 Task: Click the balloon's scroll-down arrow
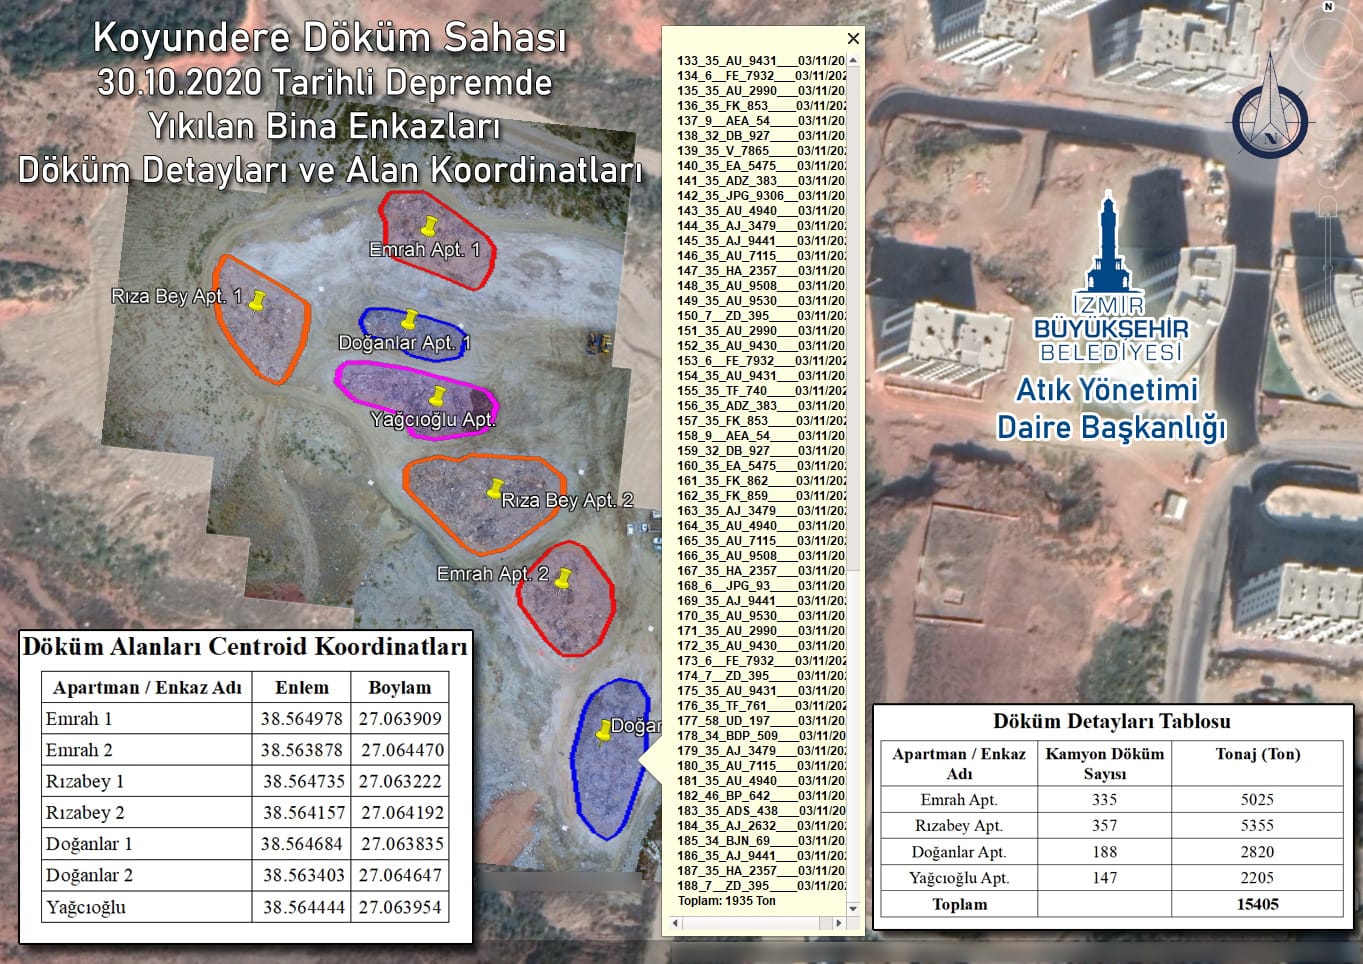(x=853, y=908)
